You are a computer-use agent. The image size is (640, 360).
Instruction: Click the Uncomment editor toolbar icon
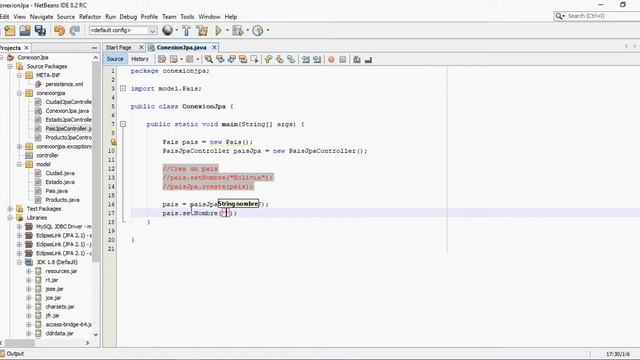point(368,60)
